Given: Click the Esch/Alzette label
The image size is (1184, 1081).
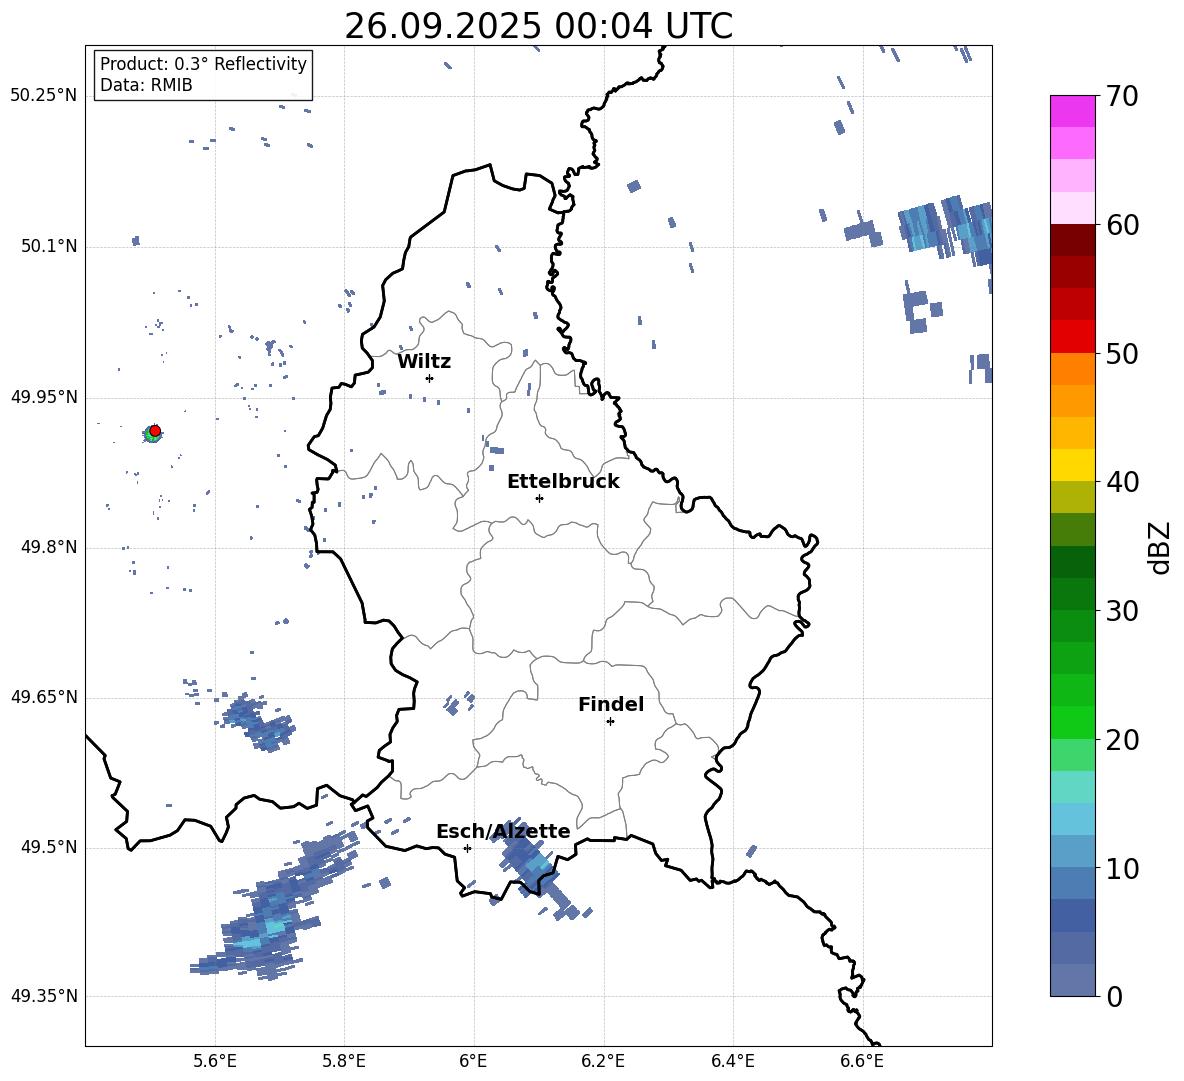Looking at the screenshot, I should pyautogui.click(x=503, y=831).
